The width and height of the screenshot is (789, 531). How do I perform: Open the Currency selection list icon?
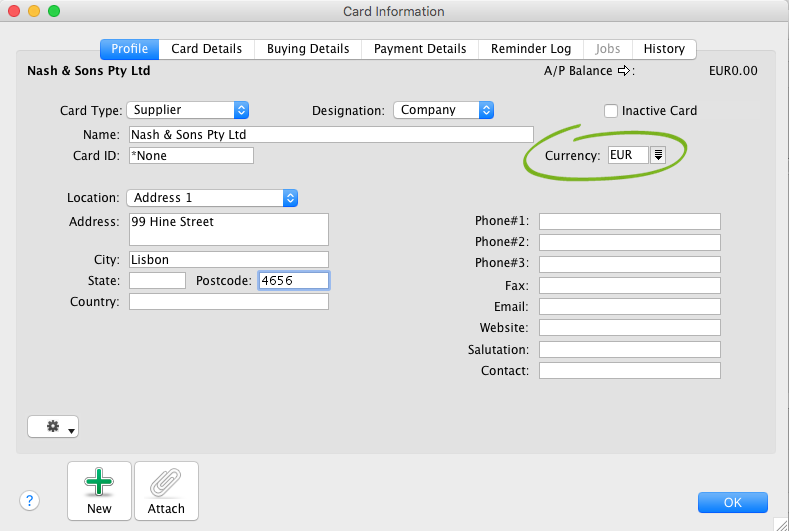click(x=658, y=155)
